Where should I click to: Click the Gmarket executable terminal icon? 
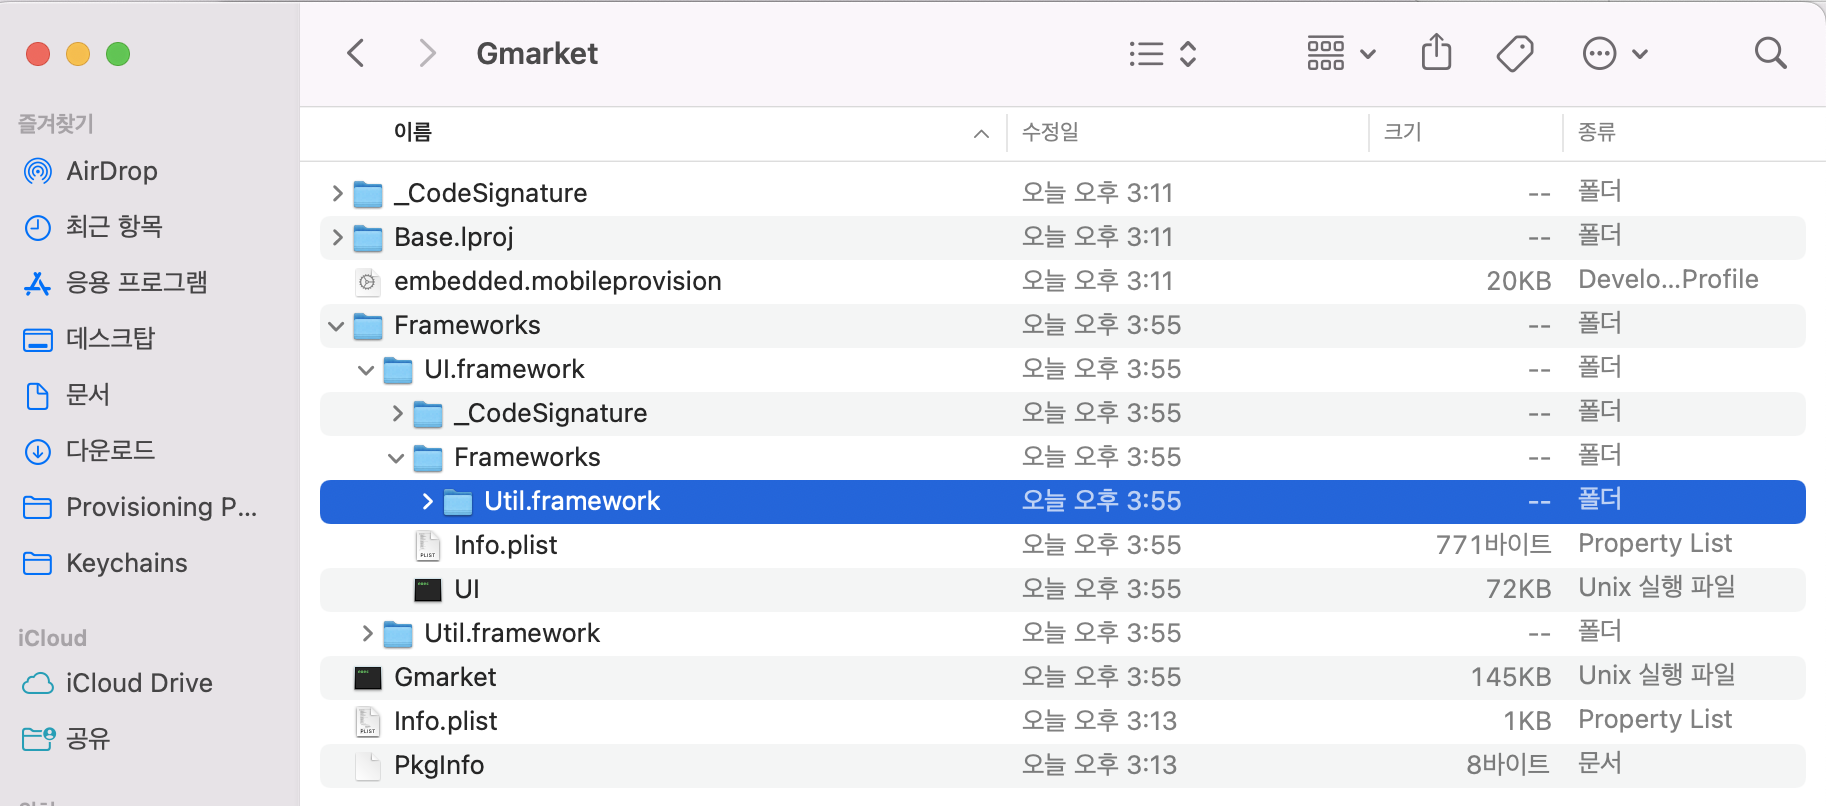(x=368, y=678)
